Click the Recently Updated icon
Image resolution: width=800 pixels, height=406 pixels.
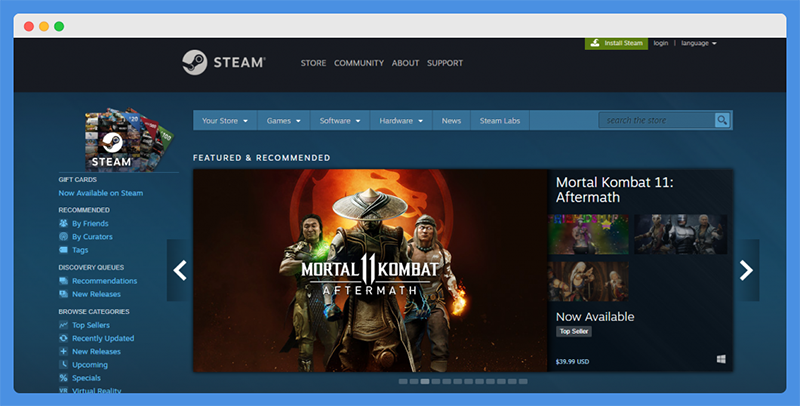(x=63, y=338)
